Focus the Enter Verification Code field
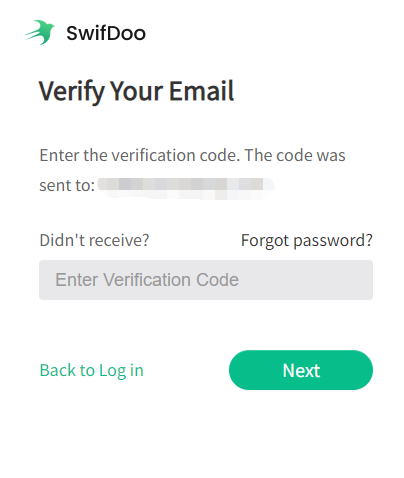The image size is (404, 478). 206,280
